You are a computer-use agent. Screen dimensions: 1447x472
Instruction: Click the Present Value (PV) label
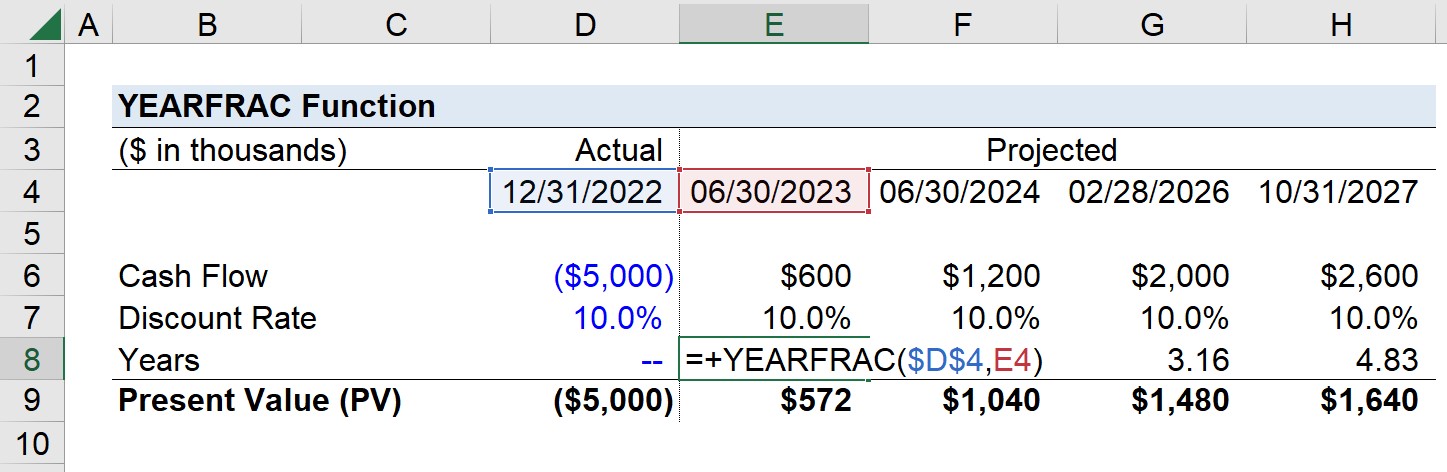tap(260, 401)
